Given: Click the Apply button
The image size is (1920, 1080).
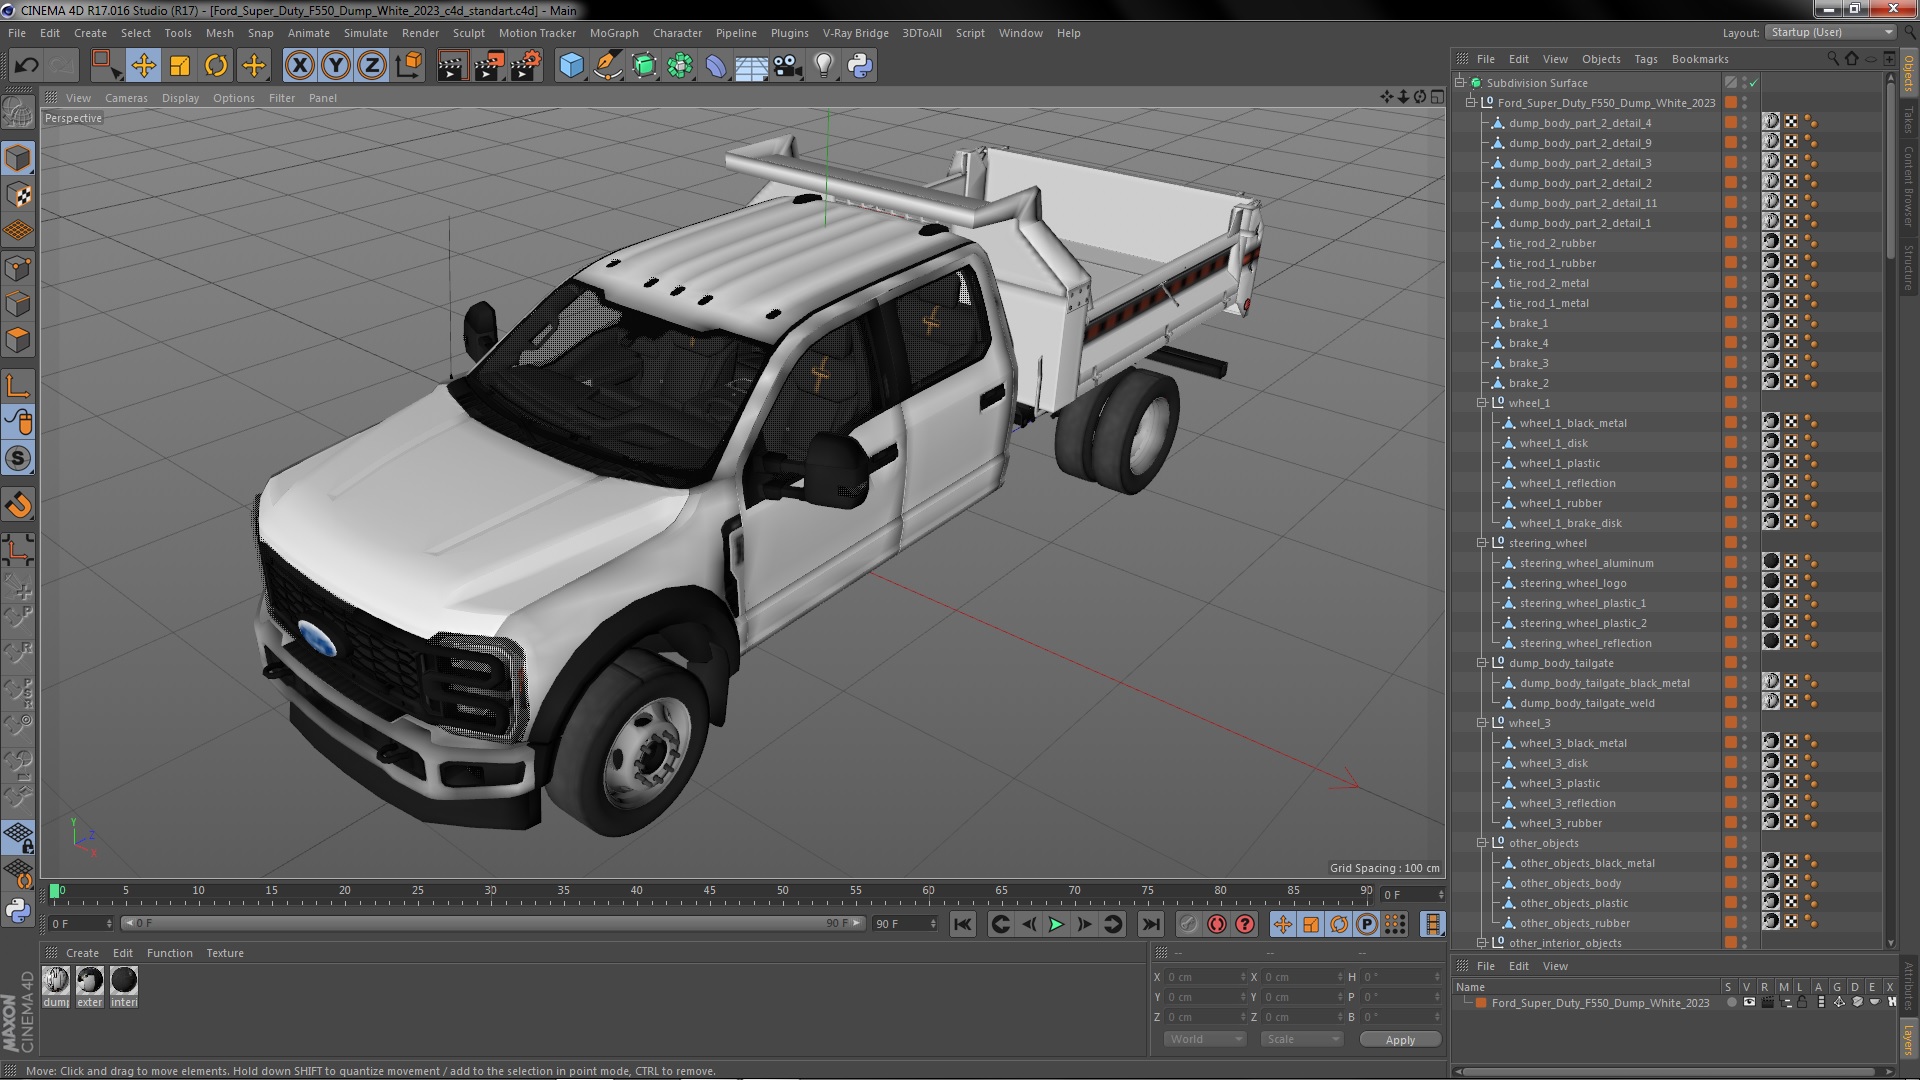Looking at the screenshot, I should point(1400,1040).
